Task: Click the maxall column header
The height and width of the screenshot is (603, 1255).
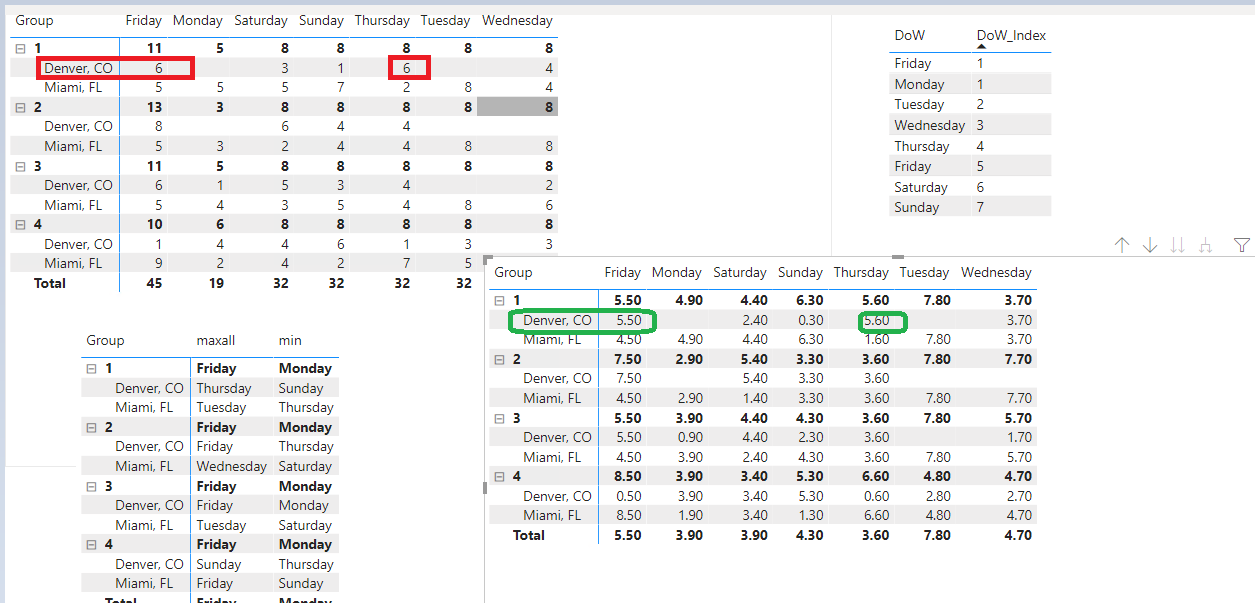Action: 216,341
